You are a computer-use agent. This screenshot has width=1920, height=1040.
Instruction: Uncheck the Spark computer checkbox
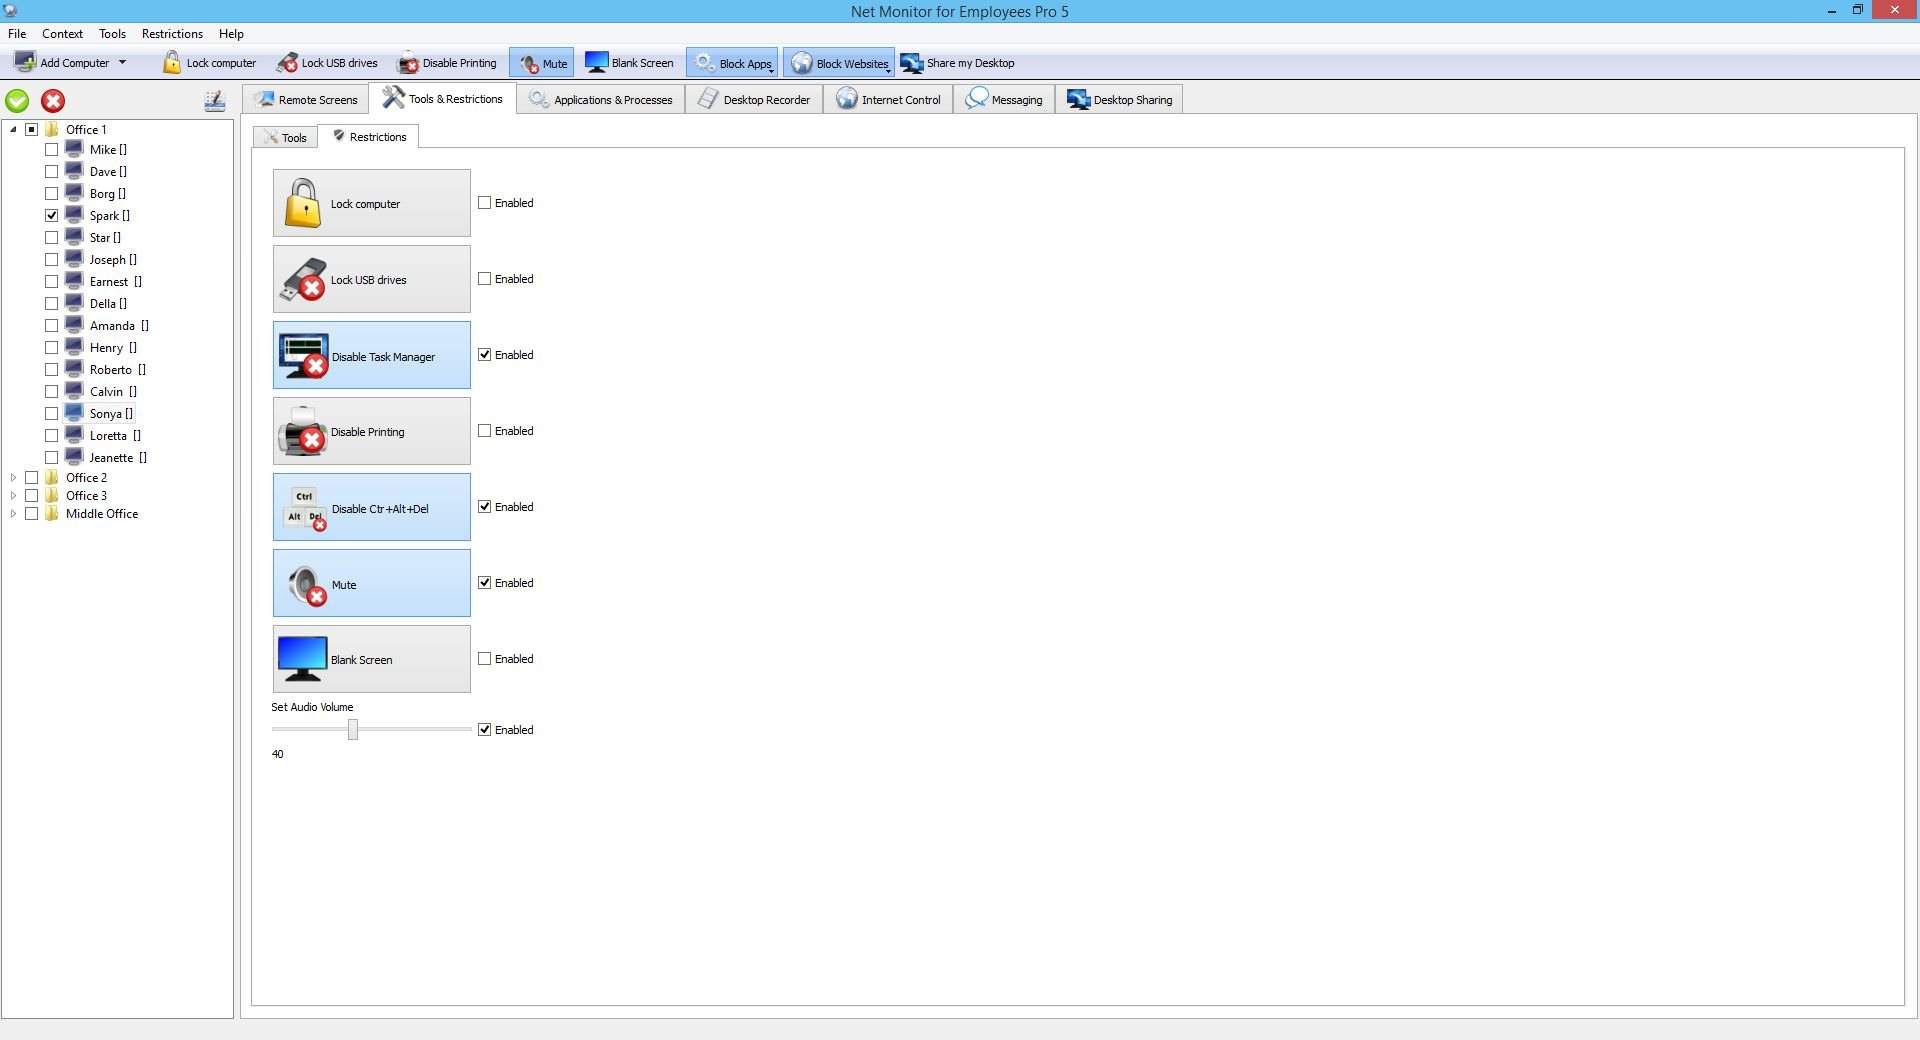52,215
